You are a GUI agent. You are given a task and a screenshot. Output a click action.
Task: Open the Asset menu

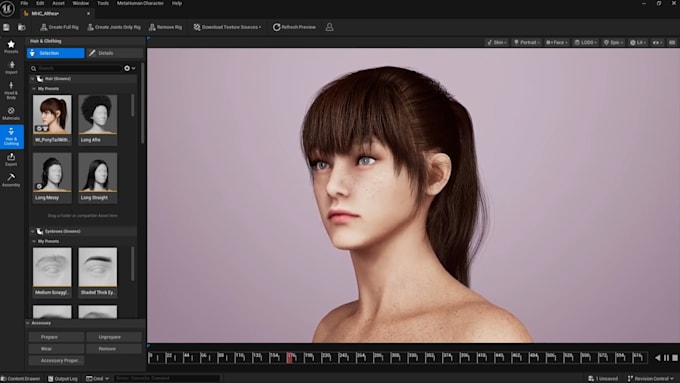(x=59, y=3)
